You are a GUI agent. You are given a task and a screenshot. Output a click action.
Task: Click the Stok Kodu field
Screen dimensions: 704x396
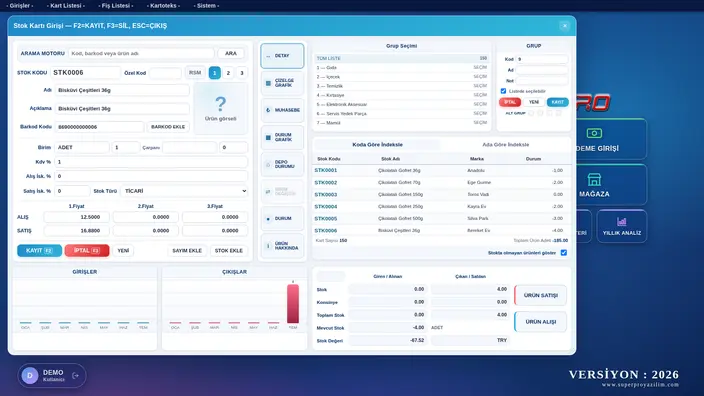(x=85, y=73)
